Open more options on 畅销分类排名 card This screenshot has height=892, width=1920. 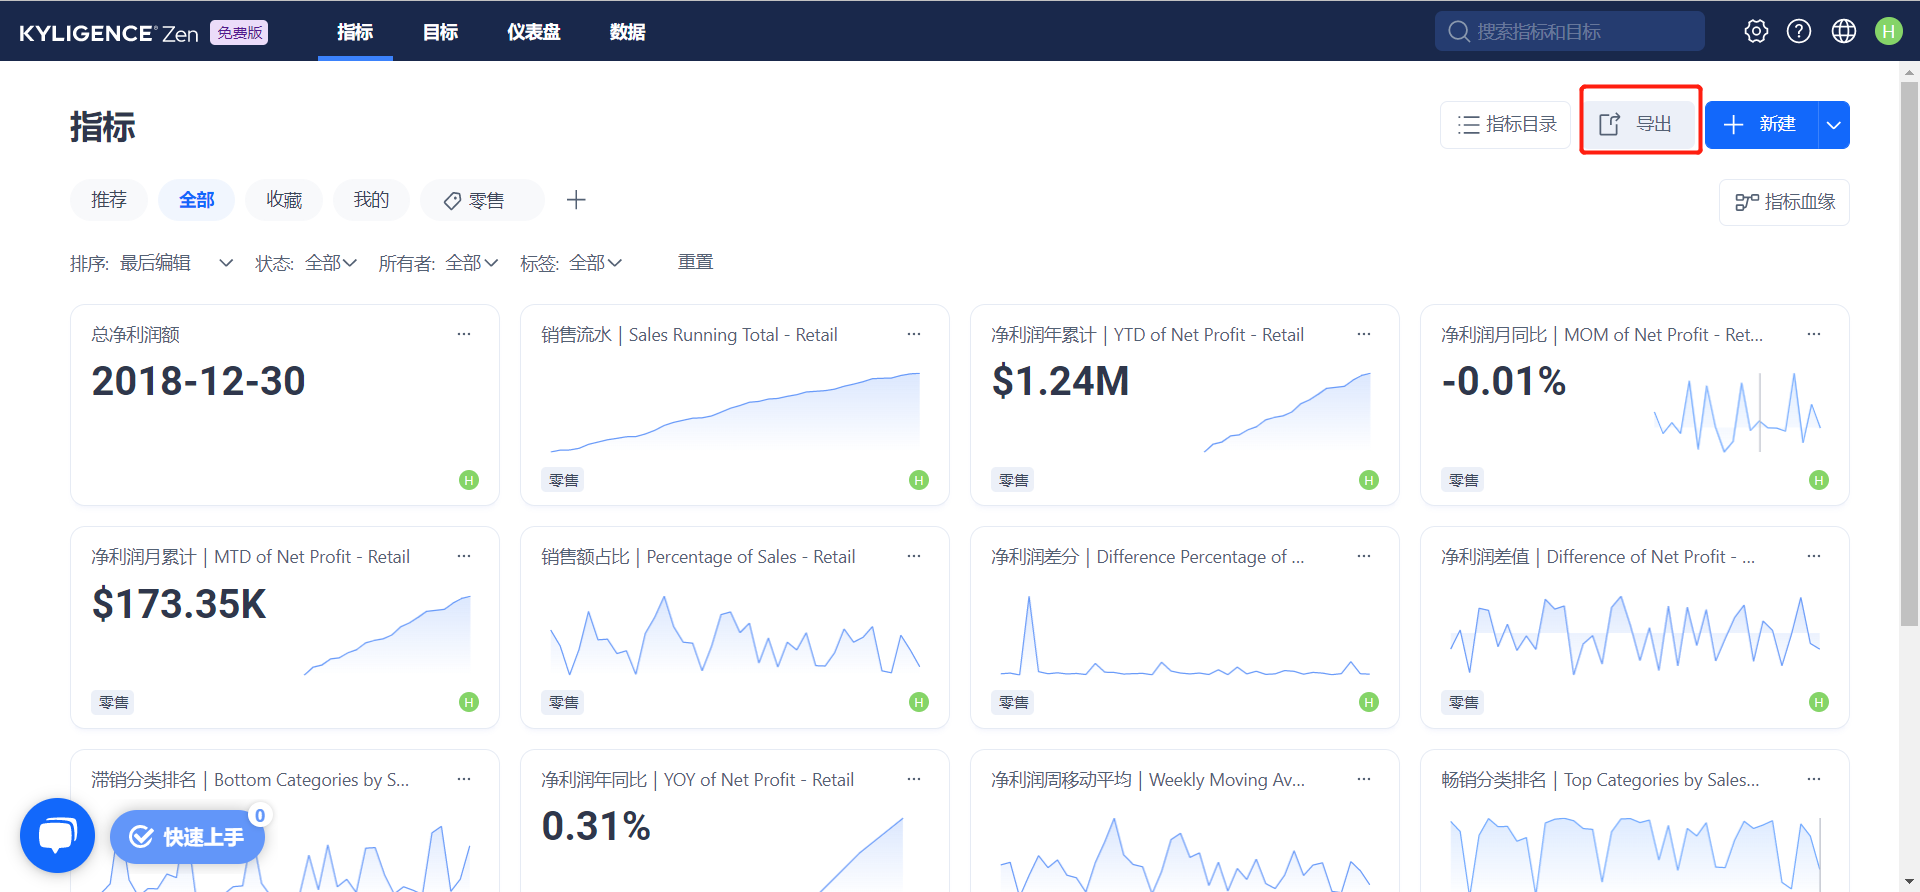coord(1814,779)
